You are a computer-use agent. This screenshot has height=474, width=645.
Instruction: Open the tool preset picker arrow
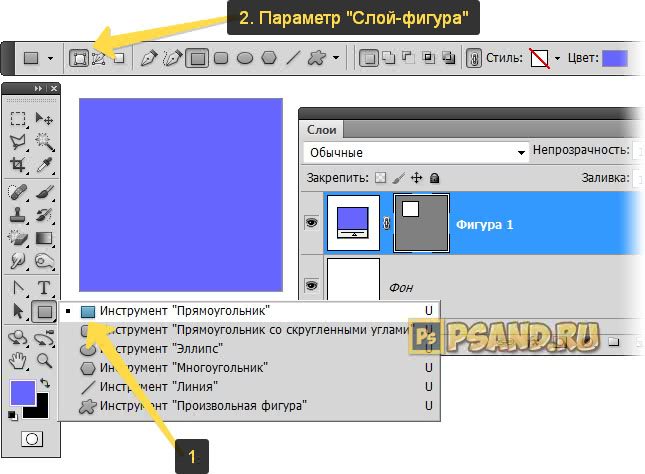pos(51,58)
